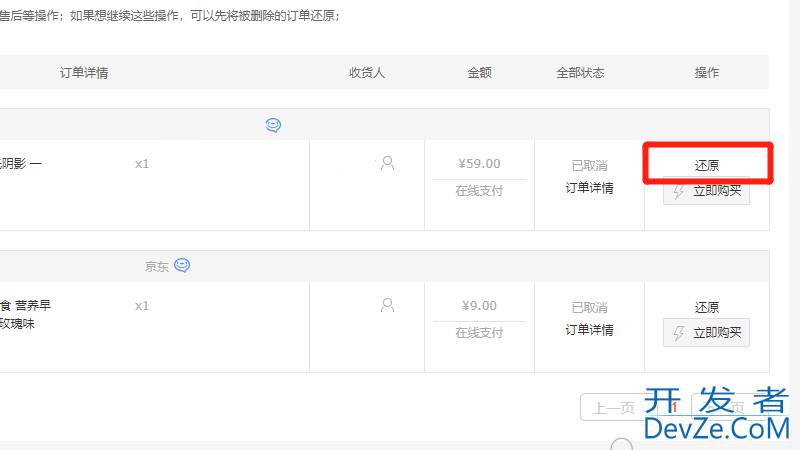Viewport: 800px width, 450px height.
Task: Open chat icon next to 京东
Action: [182, 265]
